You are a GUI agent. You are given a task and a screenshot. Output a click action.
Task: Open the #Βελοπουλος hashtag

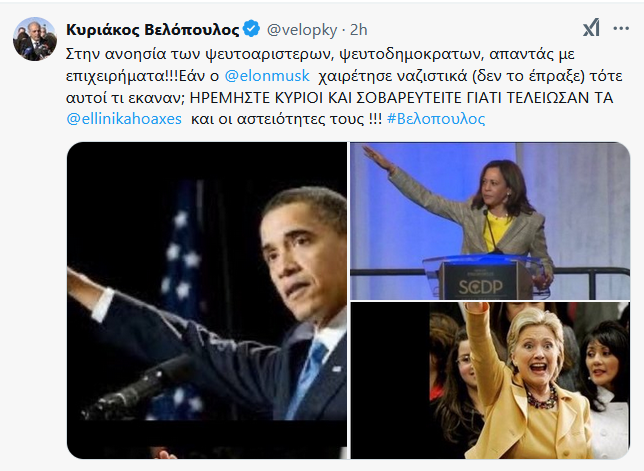point(436,119)
